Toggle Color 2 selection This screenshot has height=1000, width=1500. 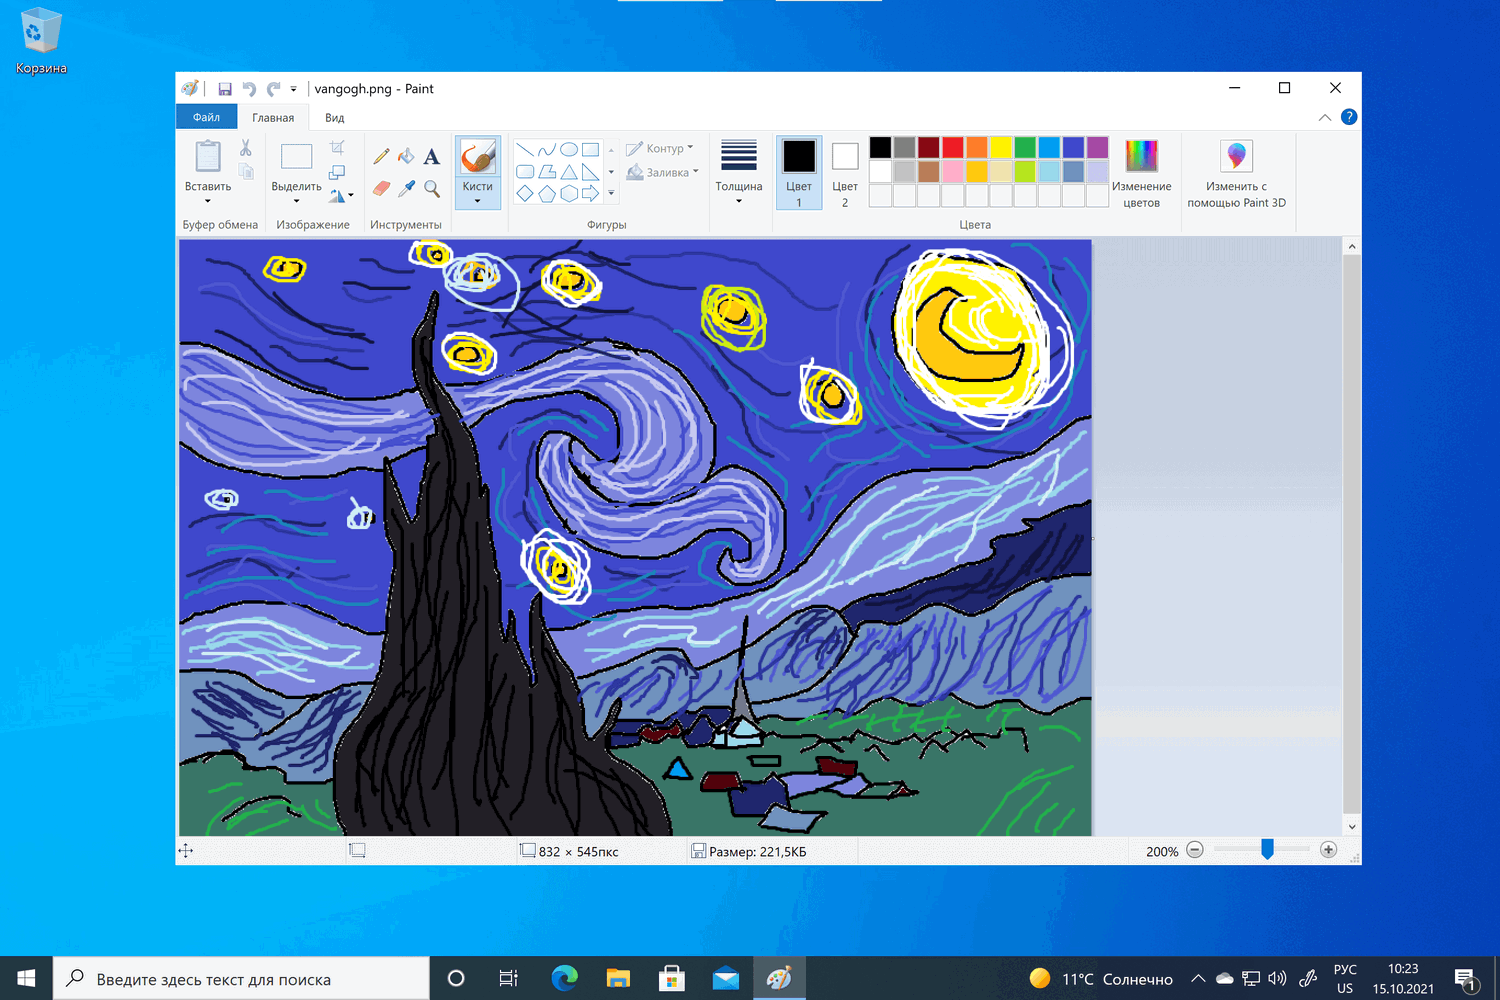point(845,173)
